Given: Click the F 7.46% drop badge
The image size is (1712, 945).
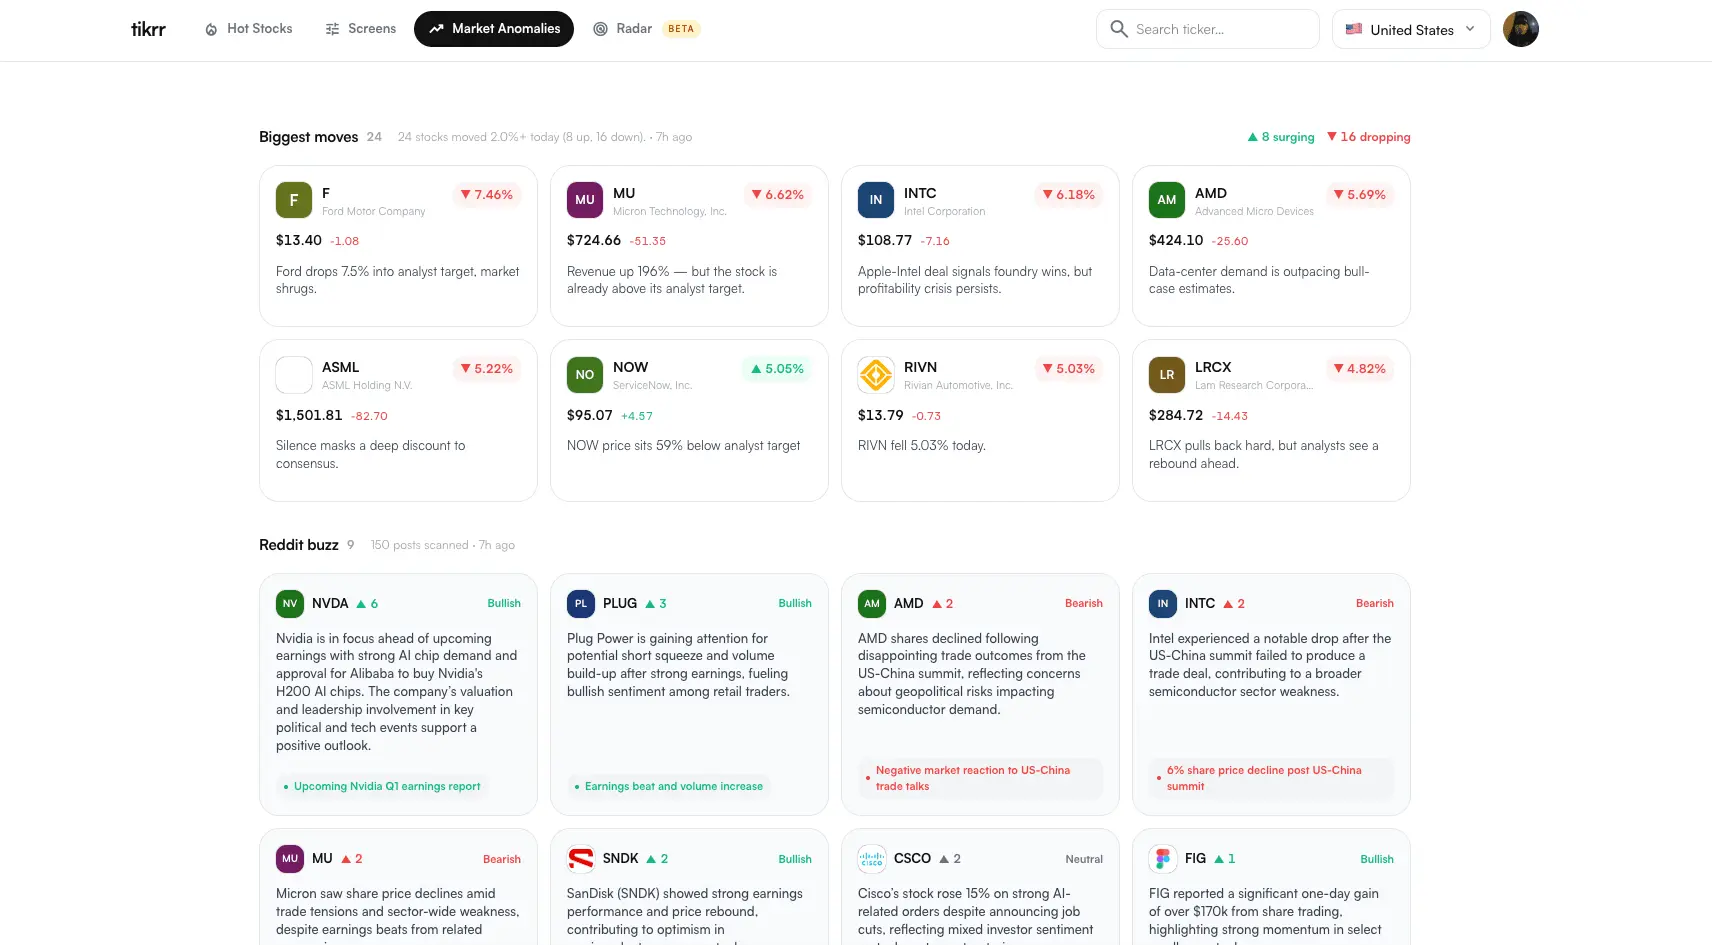Looking at the screenshot, I should [x=487, y=195].
